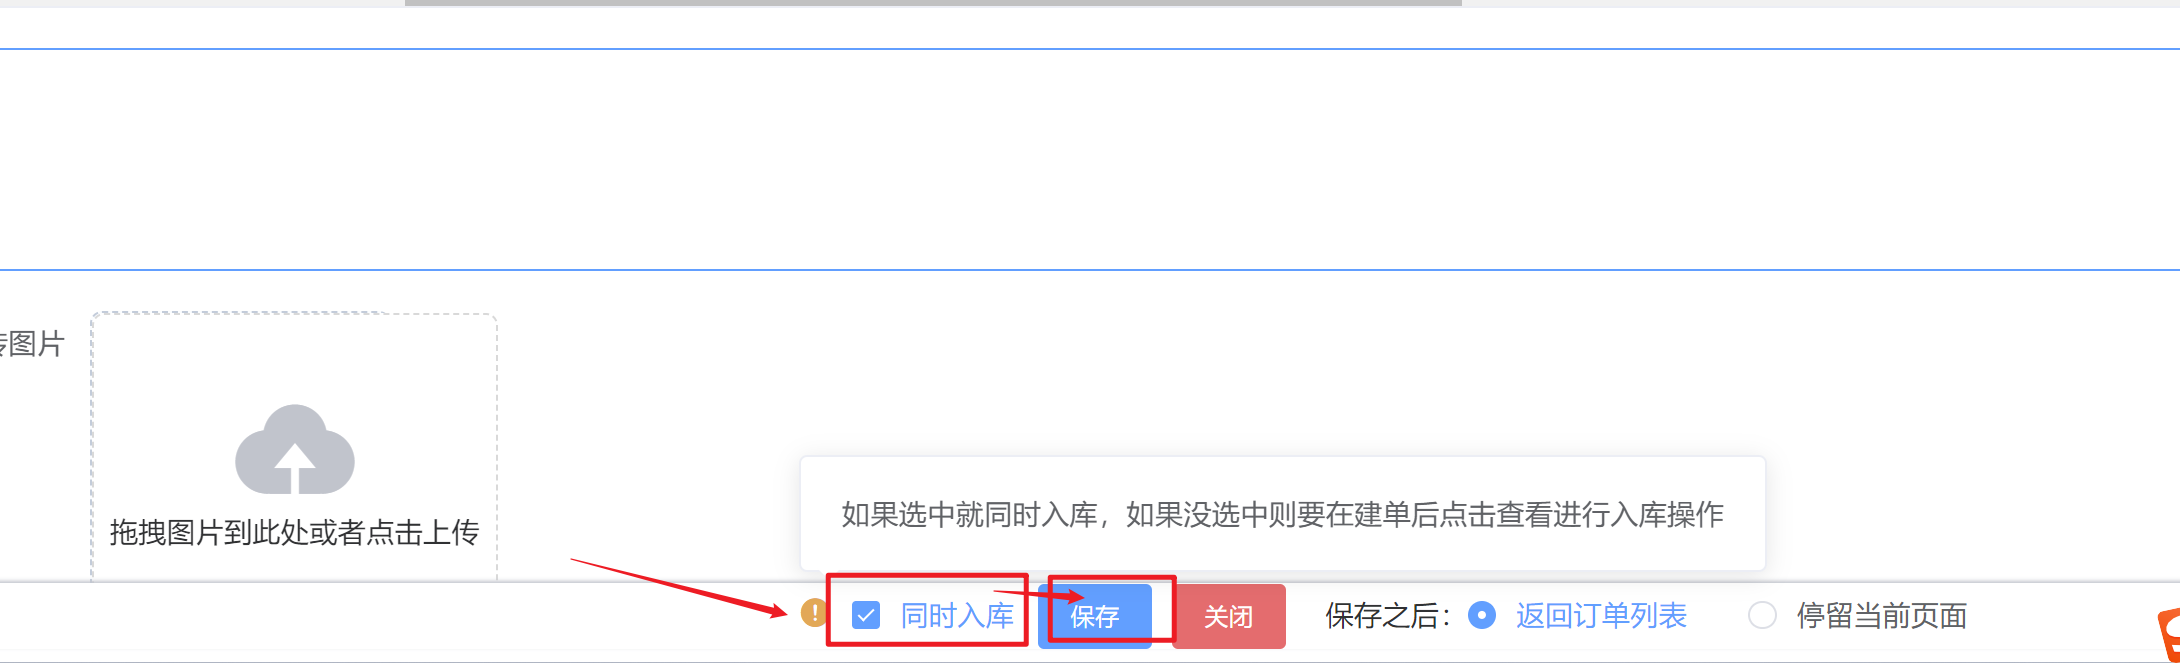
Task: Click the gray cloud upload icon
Action: pyautogui.click(x=294, y=449)
